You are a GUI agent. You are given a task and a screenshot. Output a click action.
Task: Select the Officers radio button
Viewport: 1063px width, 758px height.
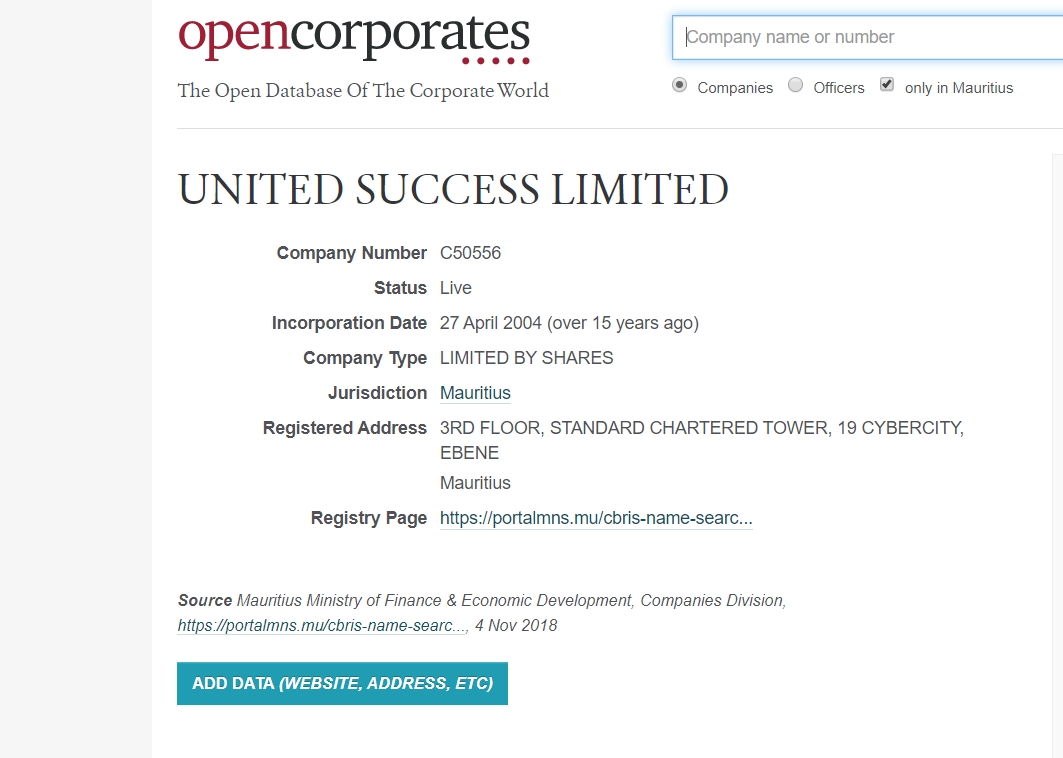point(796,86)
